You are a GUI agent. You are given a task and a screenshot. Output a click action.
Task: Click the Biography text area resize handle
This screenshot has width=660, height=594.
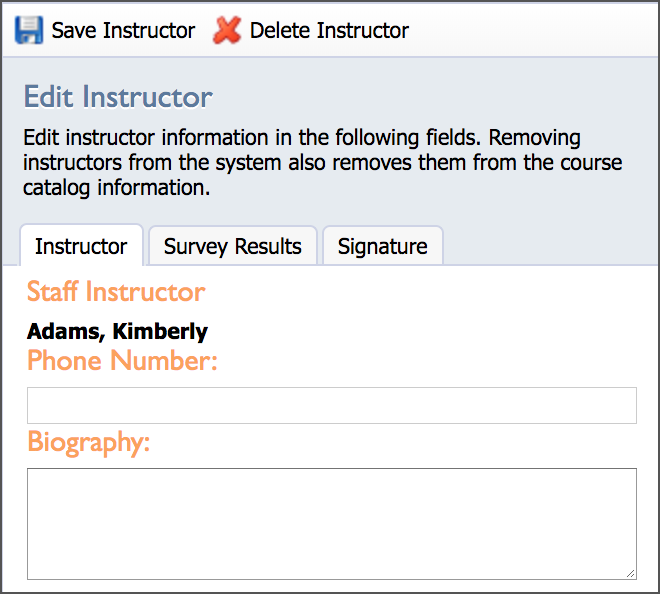pos(630,573)
